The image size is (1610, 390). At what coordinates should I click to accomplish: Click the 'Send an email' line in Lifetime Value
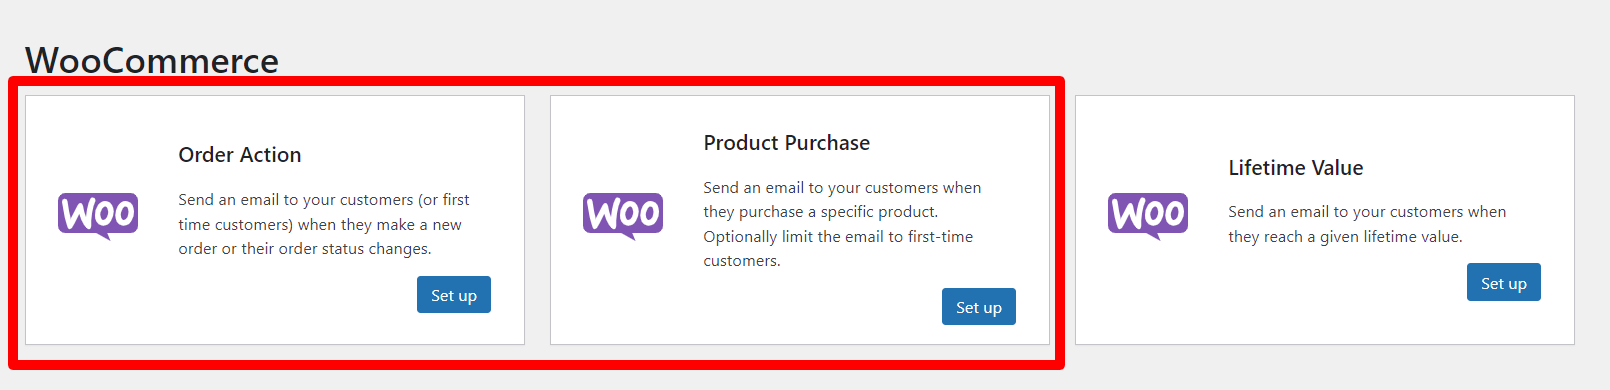pos(1367,212)
